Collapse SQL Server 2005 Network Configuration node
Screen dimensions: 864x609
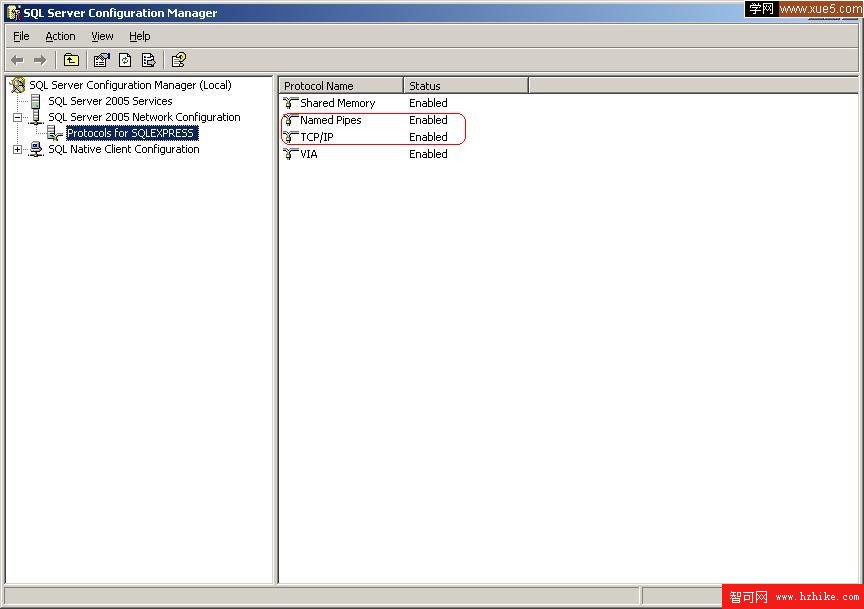point(18,117)
